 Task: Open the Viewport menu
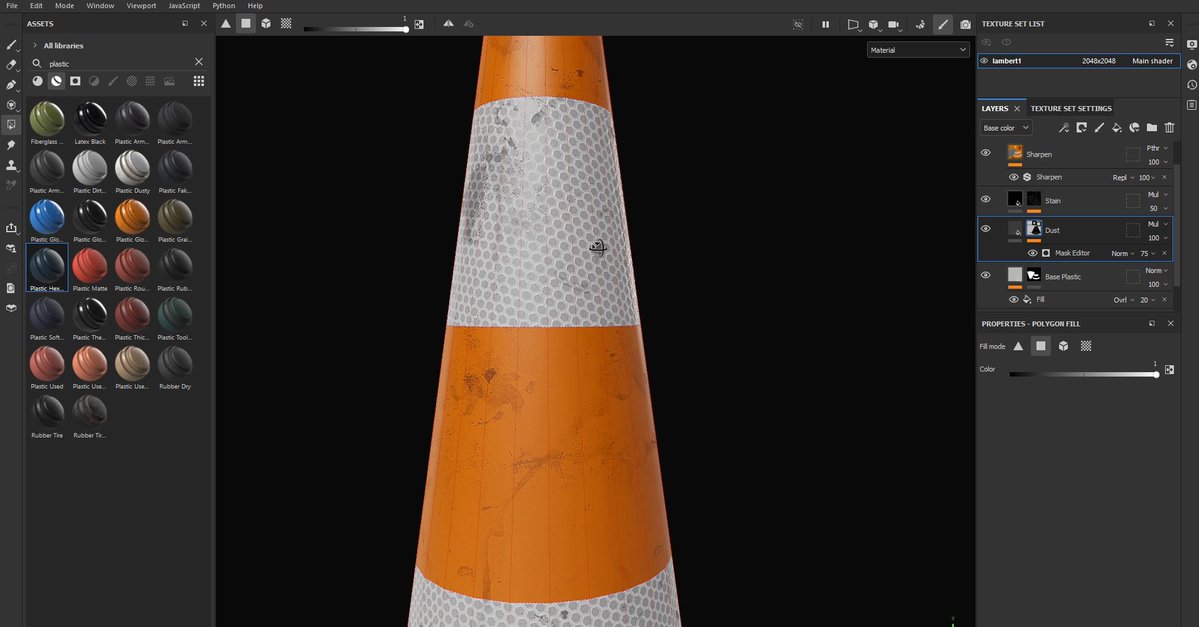coord(141,5)
